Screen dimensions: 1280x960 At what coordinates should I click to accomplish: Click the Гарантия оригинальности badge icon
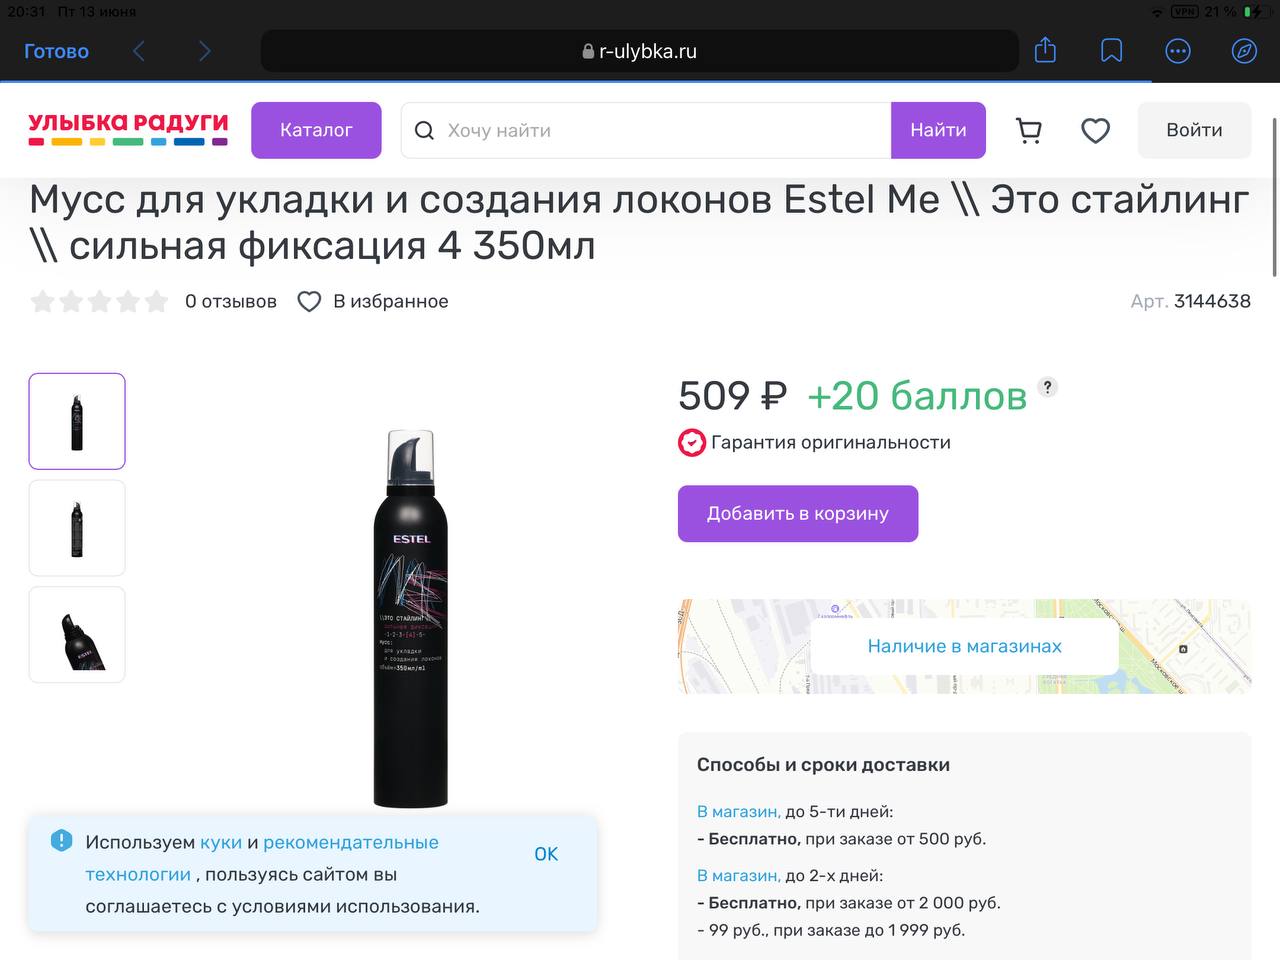pyautogui.click(x=692, y=442)
